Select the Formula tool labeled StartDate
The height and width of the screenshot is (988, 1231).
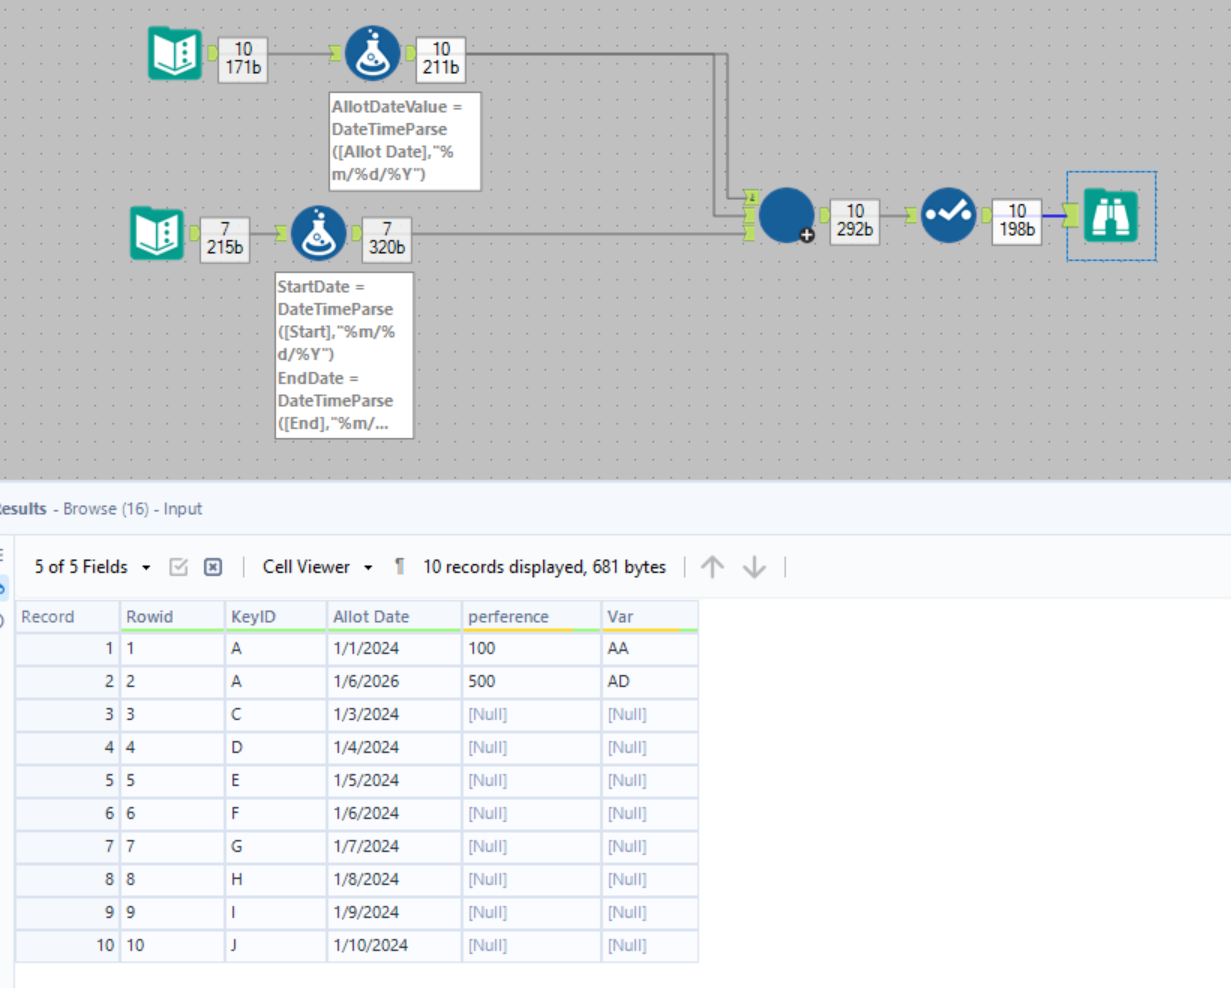tap(318, 234)
